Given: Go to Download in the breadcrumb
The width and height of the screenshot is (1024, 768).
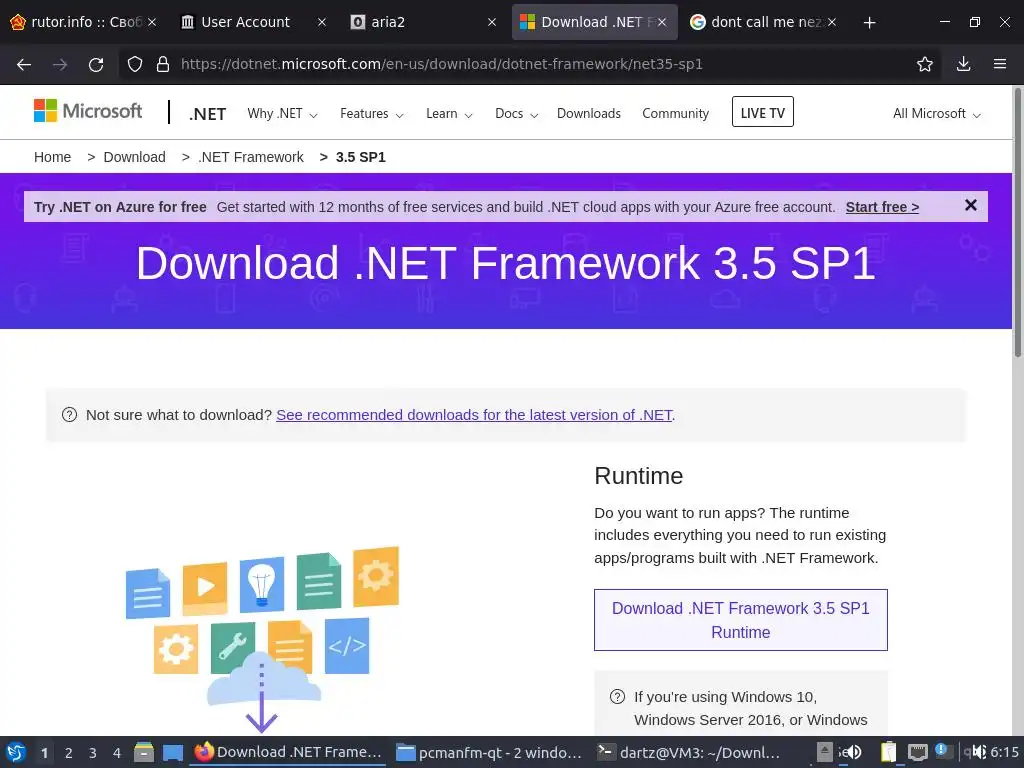Looking at the screenshot, I should click(x=134, y=157).
